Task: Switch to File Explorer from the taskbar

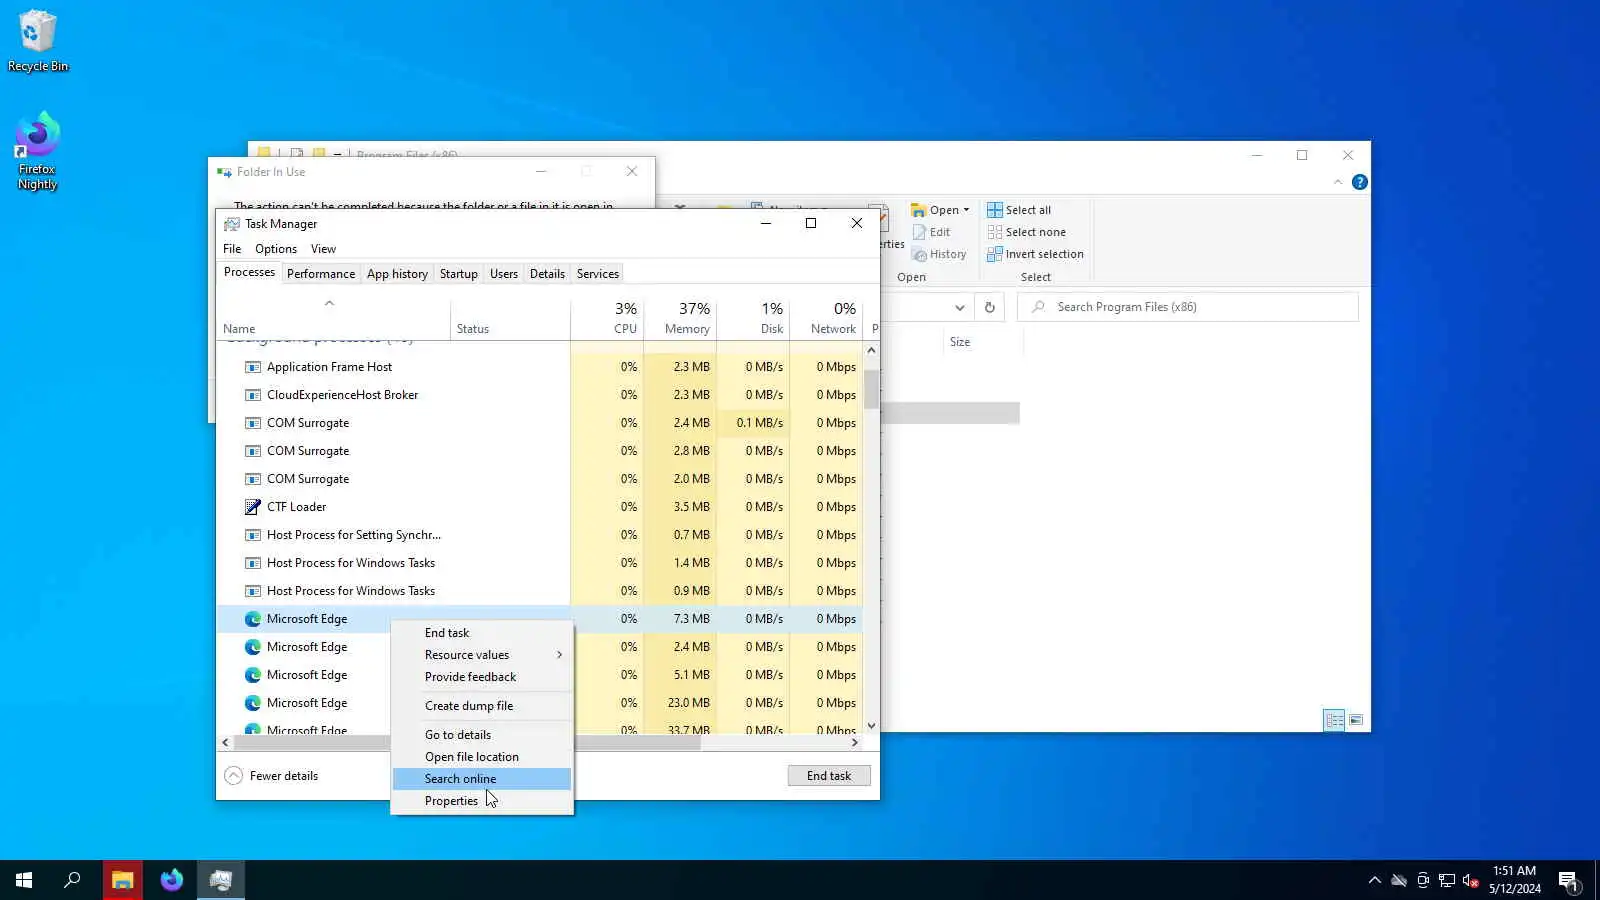Action: [122, 880]
